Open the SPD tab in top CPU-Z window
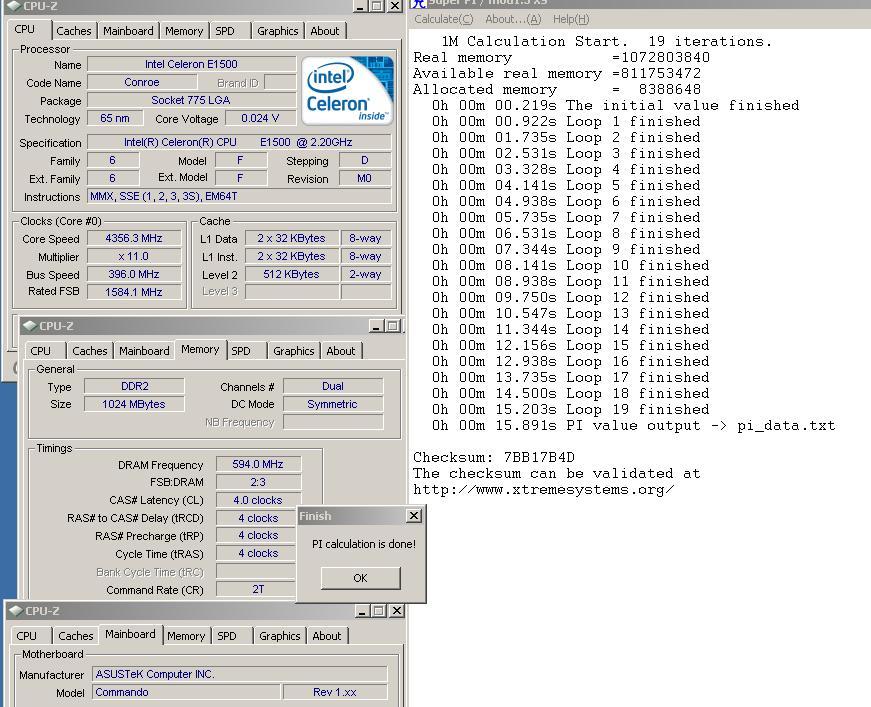 tap(225, 31)
